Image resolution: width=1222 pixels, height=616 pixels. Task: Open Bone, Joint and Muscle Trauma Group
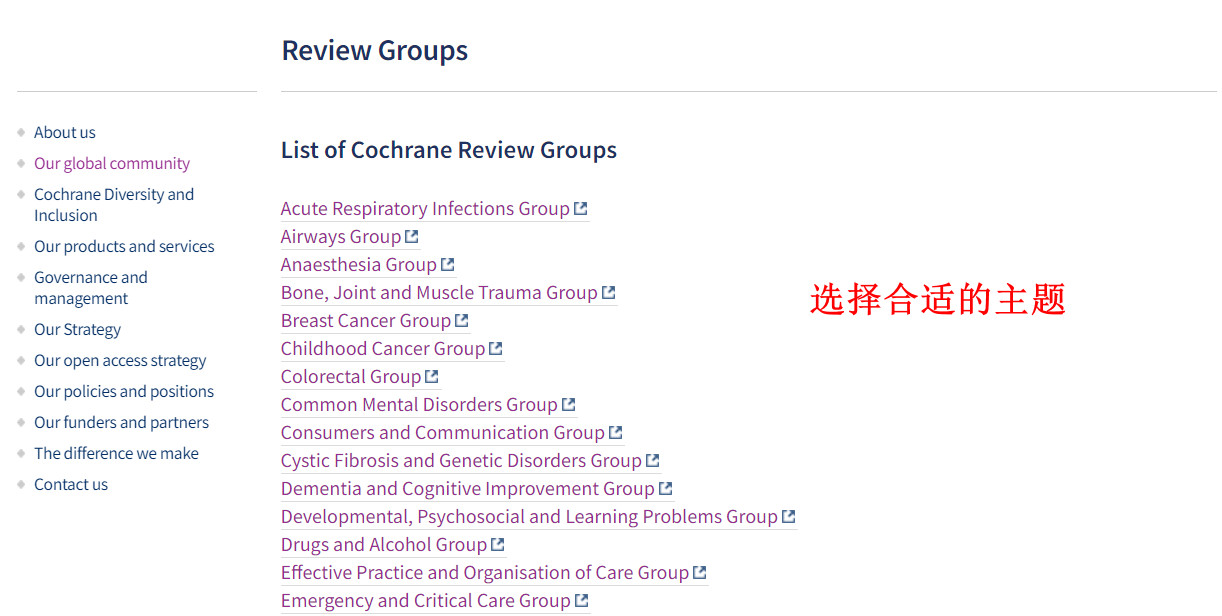point(439,293)
